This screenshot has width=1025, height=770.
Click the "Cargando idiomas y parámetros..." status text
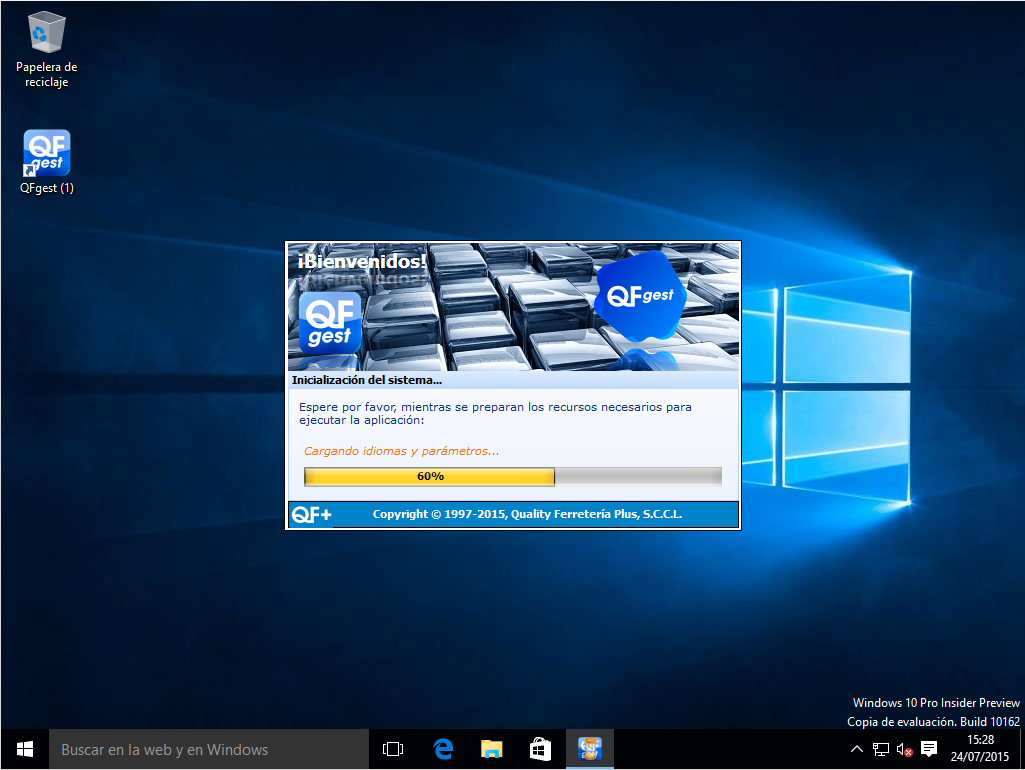[x=401, y=451]
